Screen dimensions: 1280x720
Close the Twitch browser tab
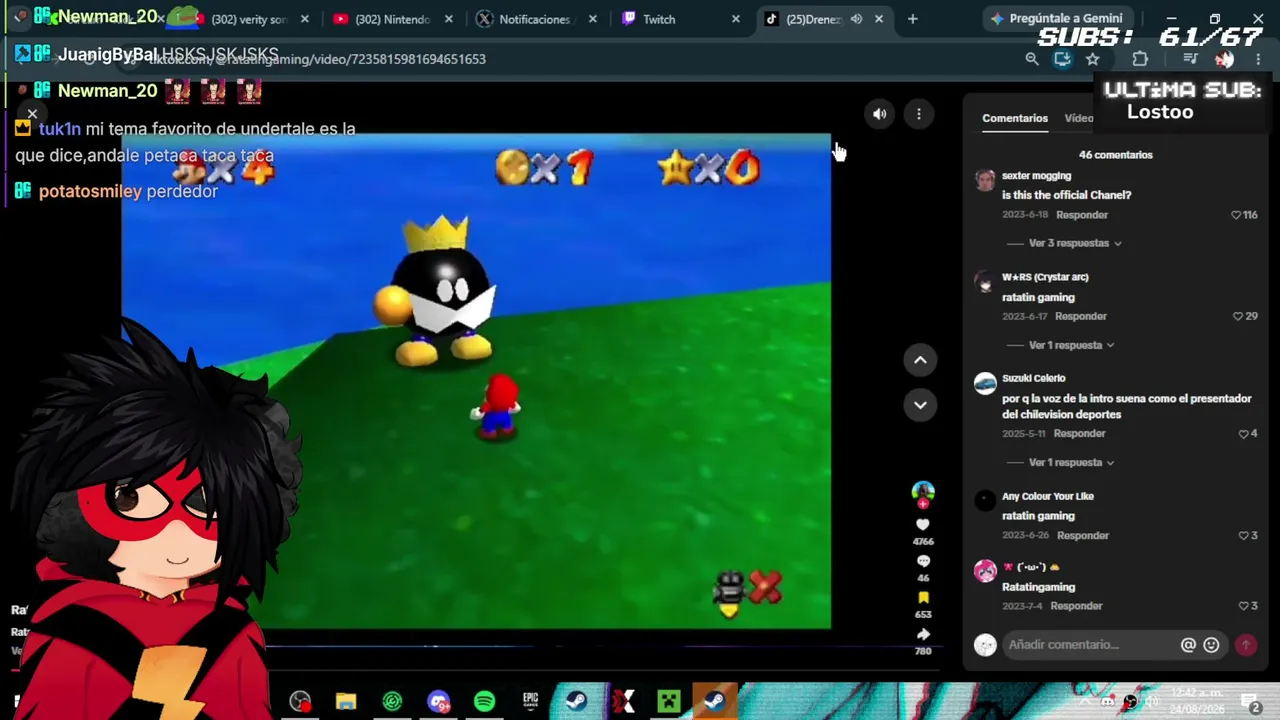736,19
